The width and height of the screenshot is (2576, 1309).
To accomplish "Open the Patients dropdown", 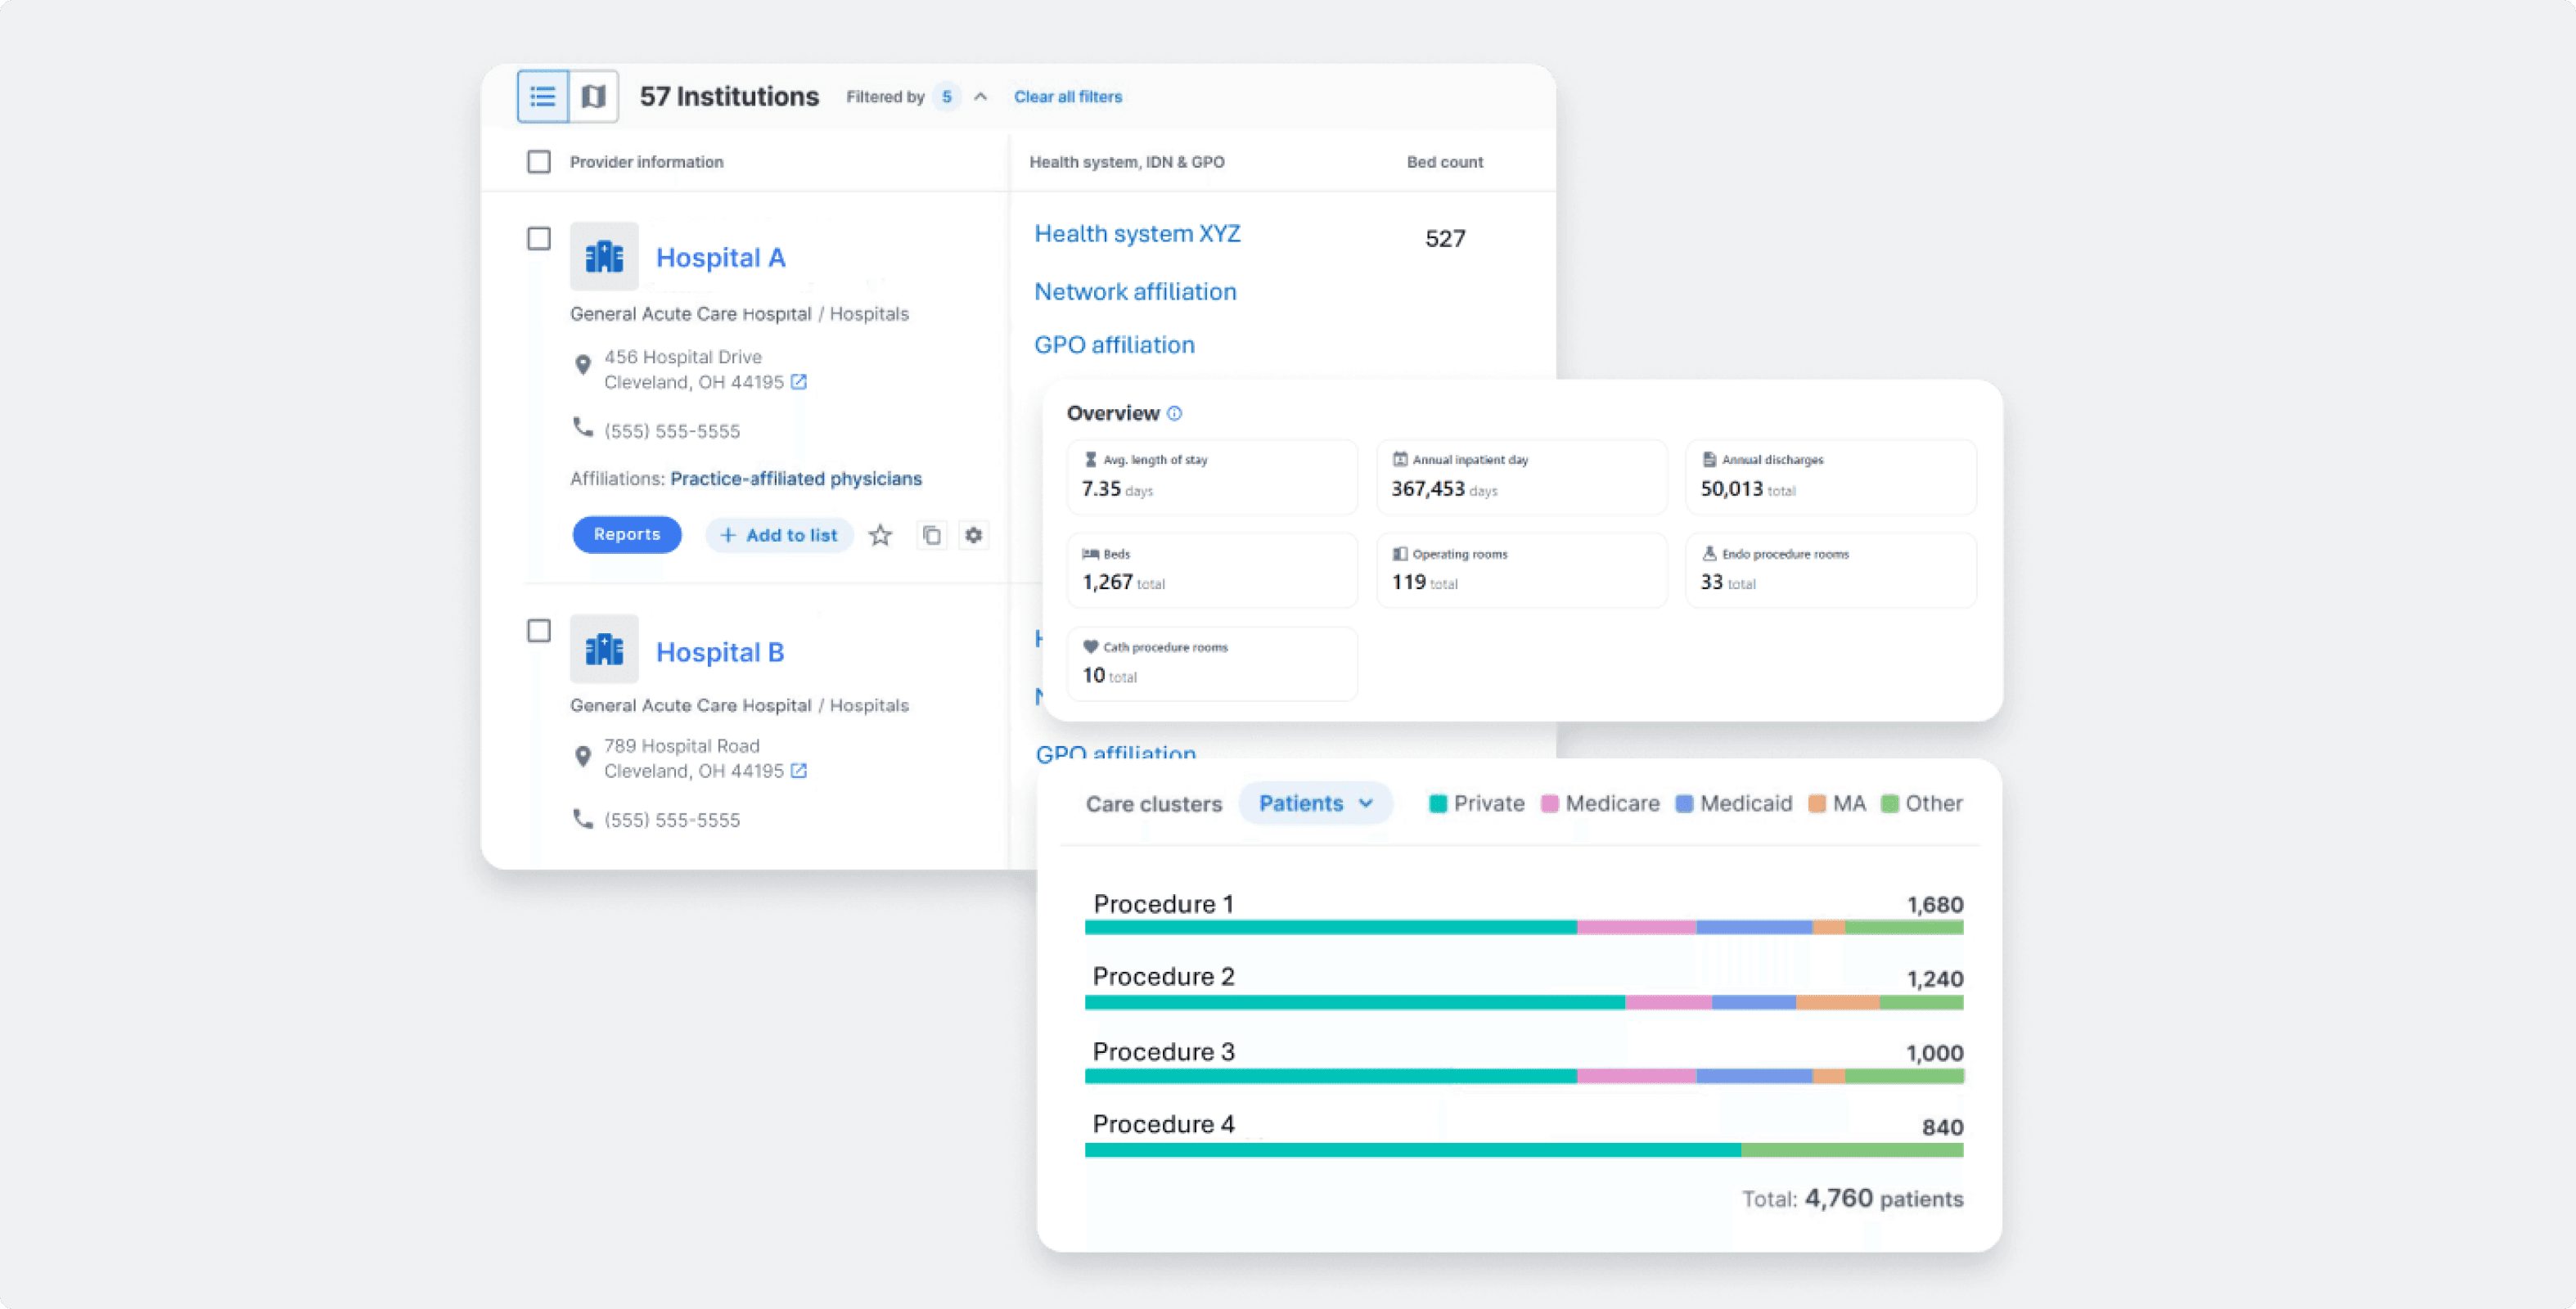I will tap(1315, 803).
